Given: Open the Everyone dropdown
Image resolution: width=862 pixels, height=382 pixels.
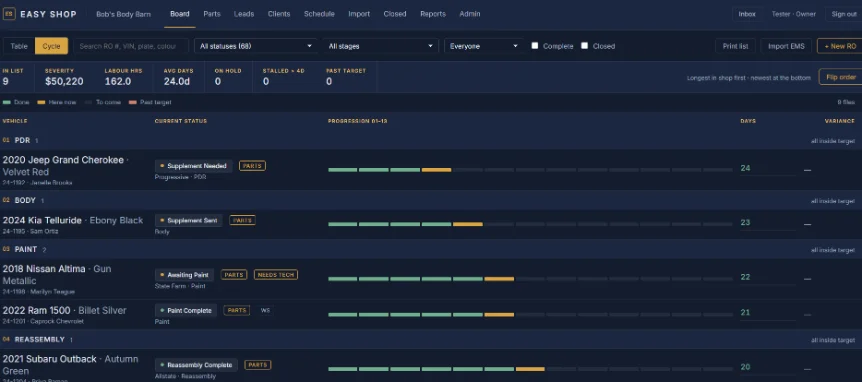Looking at the screenshot, I should point(484,46).
